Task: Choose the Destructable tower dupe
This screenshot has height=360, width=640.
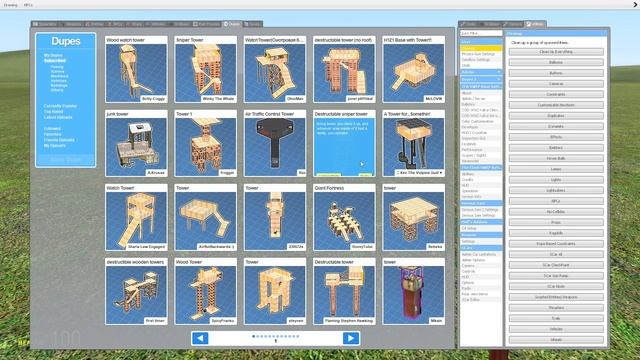Action: point(344,291)
